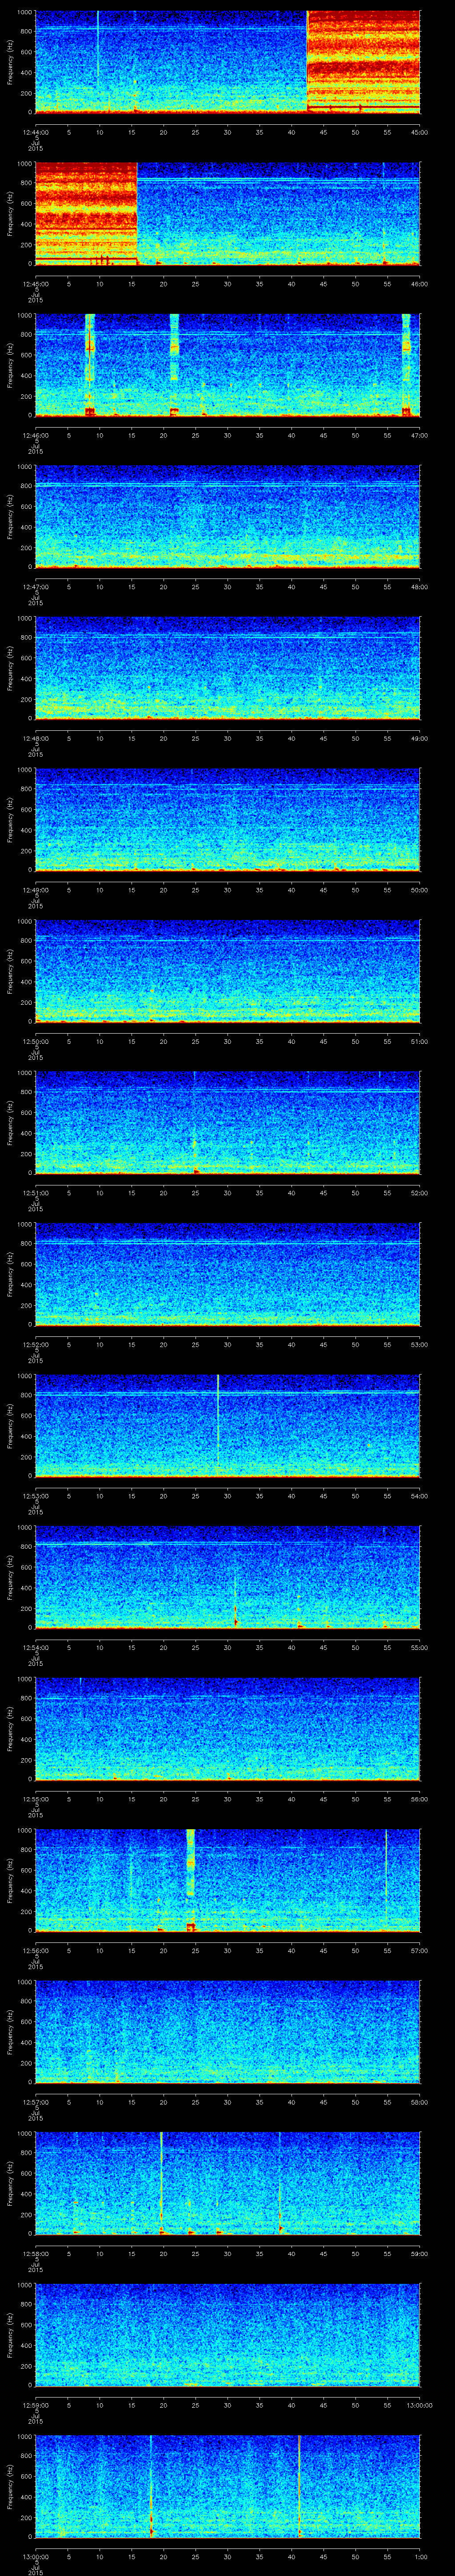Select the spectrogram panel starting at 12:52:00
This screenshot has height=2576, width=455.
tap(228, 1274)
